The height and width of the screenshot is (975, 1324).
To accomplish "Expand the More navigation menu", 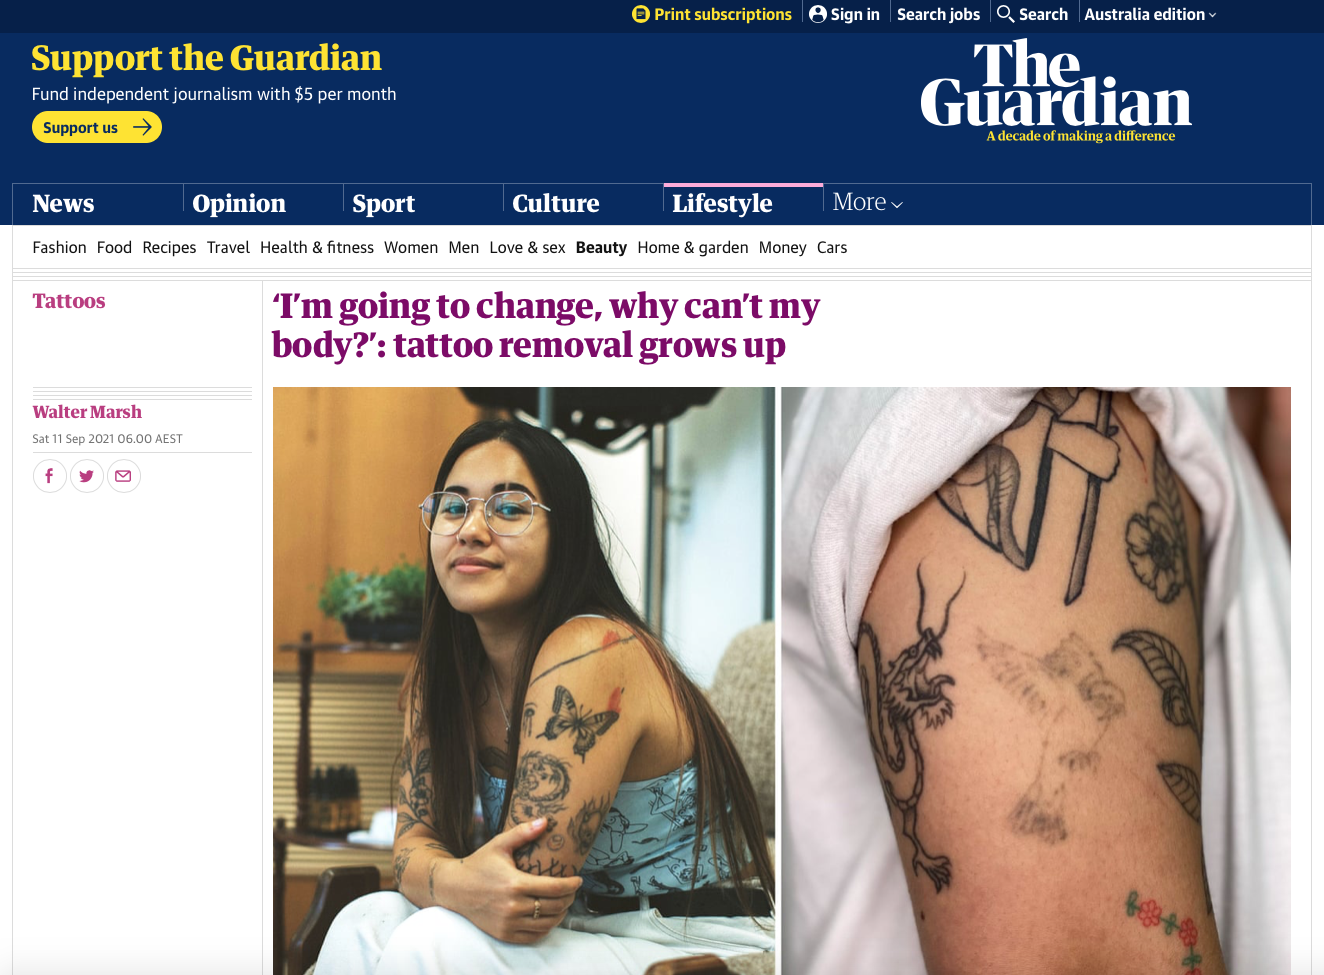I will pos(867,203).
